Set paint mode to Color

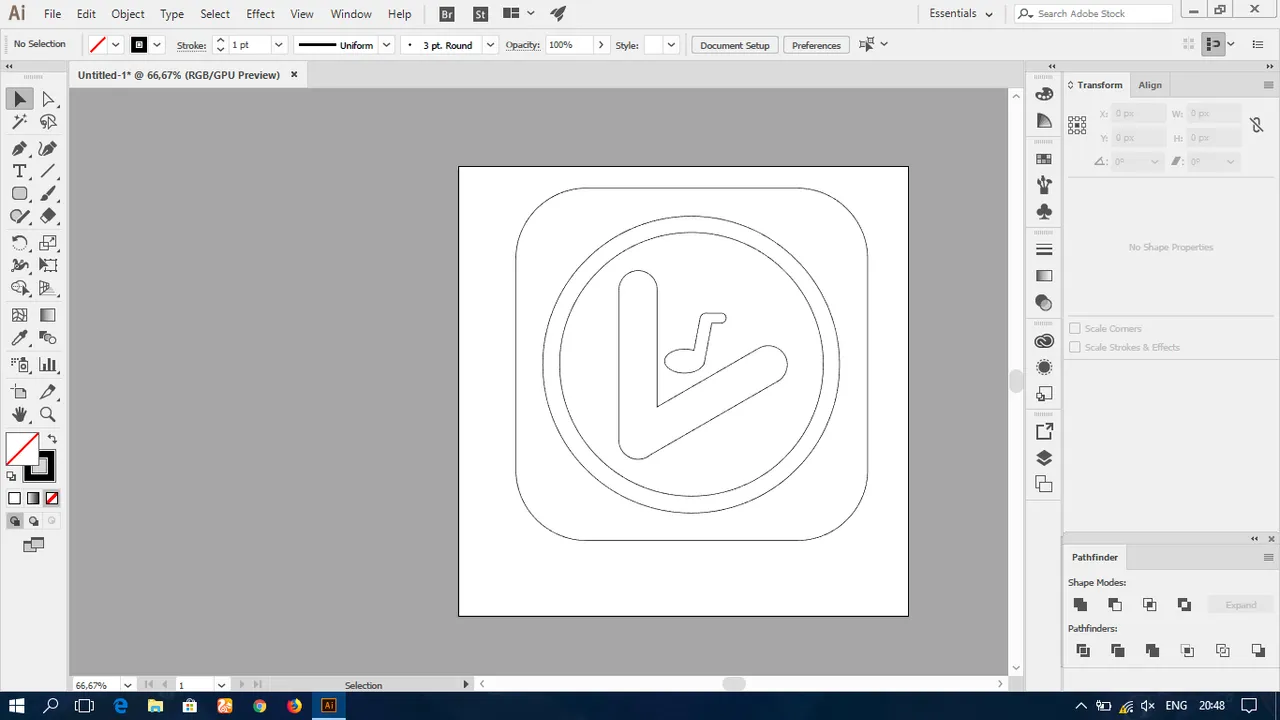tap(14, 498)
